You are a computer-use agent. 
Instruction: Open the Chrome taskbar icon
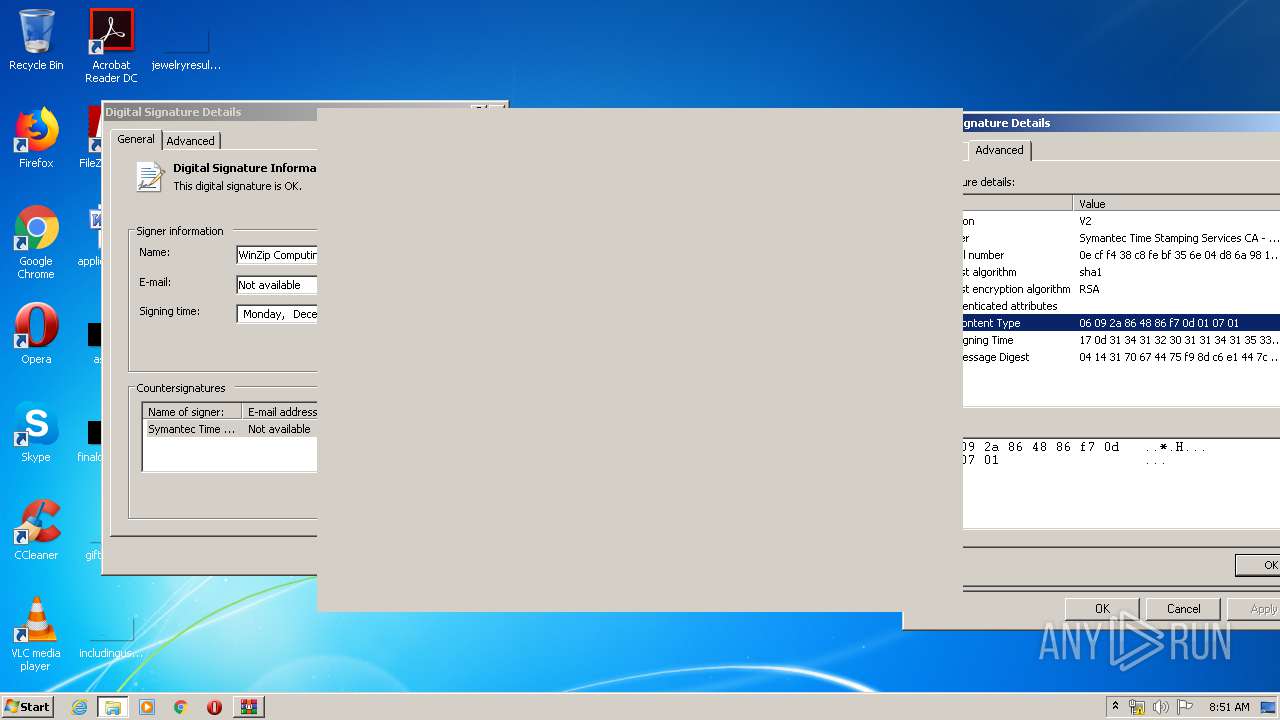(x=181, y=707)
